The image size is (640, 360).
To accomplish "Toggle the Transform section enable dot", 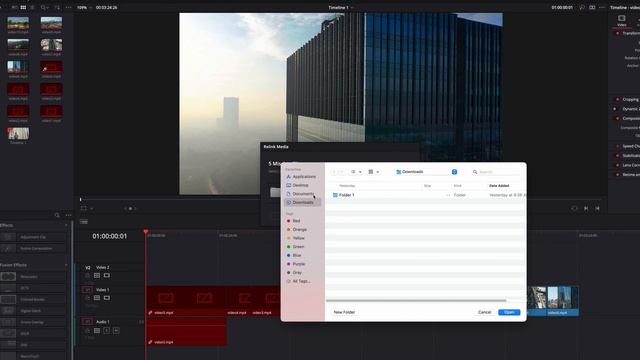I will (x=617, y=33).
